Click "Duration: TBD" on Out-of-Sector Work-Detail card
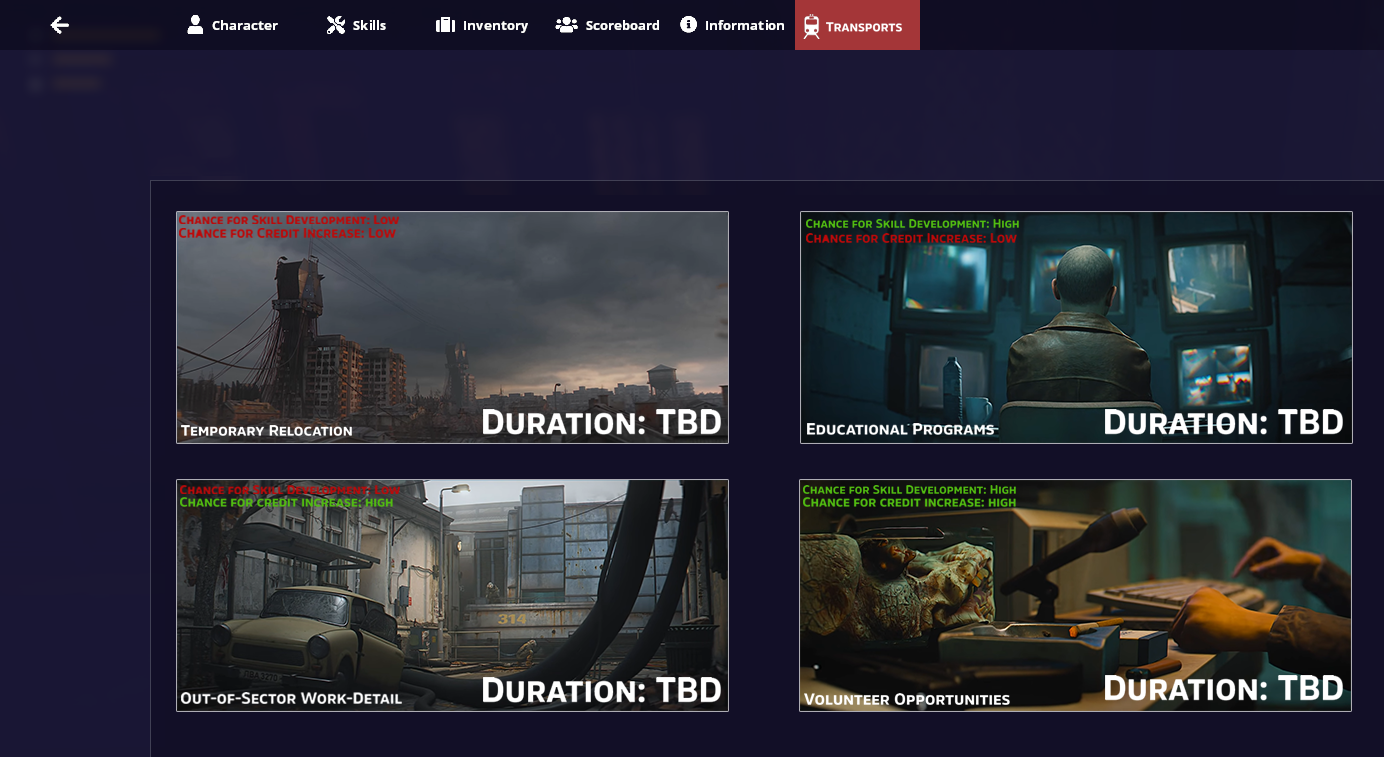This screenshot has width=1384, height=757. point(601,689)
